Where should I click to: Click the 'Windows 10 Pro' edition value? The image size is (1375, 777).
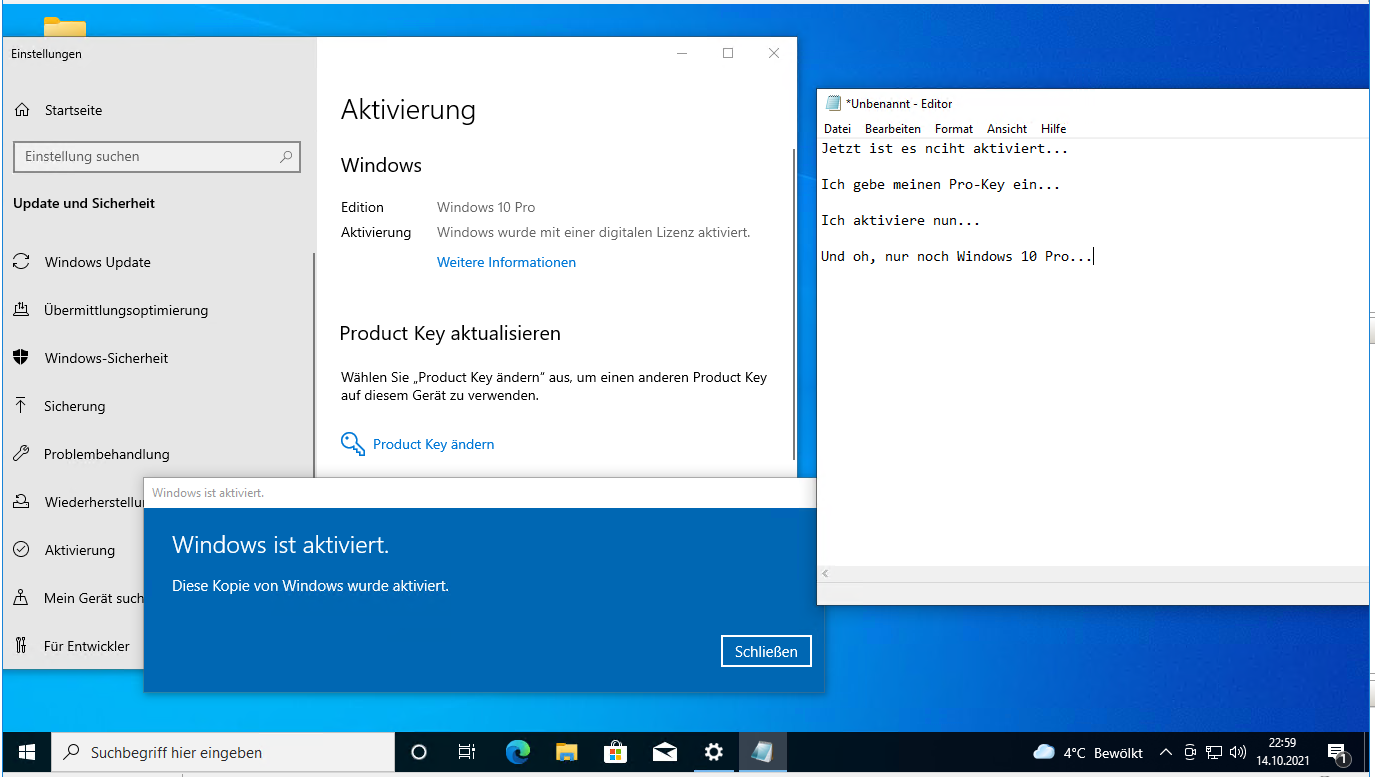486,207
